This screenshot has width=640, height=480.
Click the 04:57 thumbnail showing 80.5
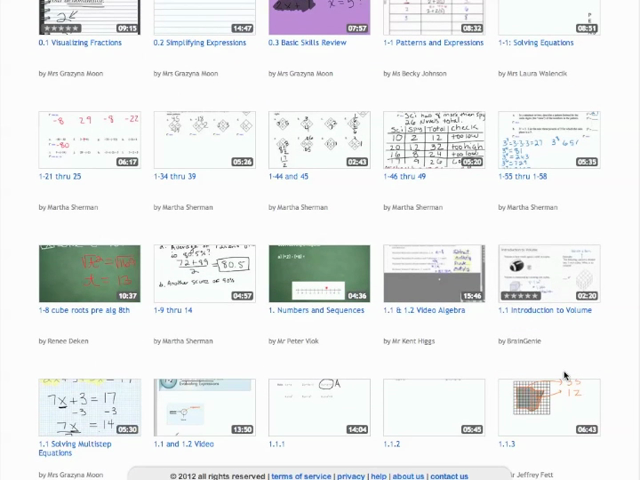[204, 274]
